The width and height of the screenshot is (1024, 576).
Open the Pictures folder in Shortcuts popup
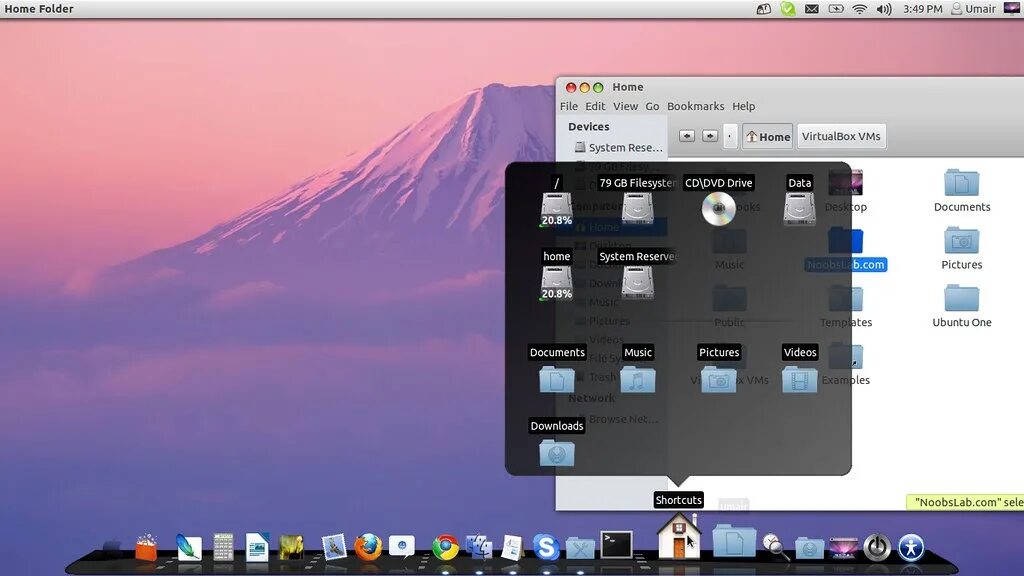coord(718,379)
